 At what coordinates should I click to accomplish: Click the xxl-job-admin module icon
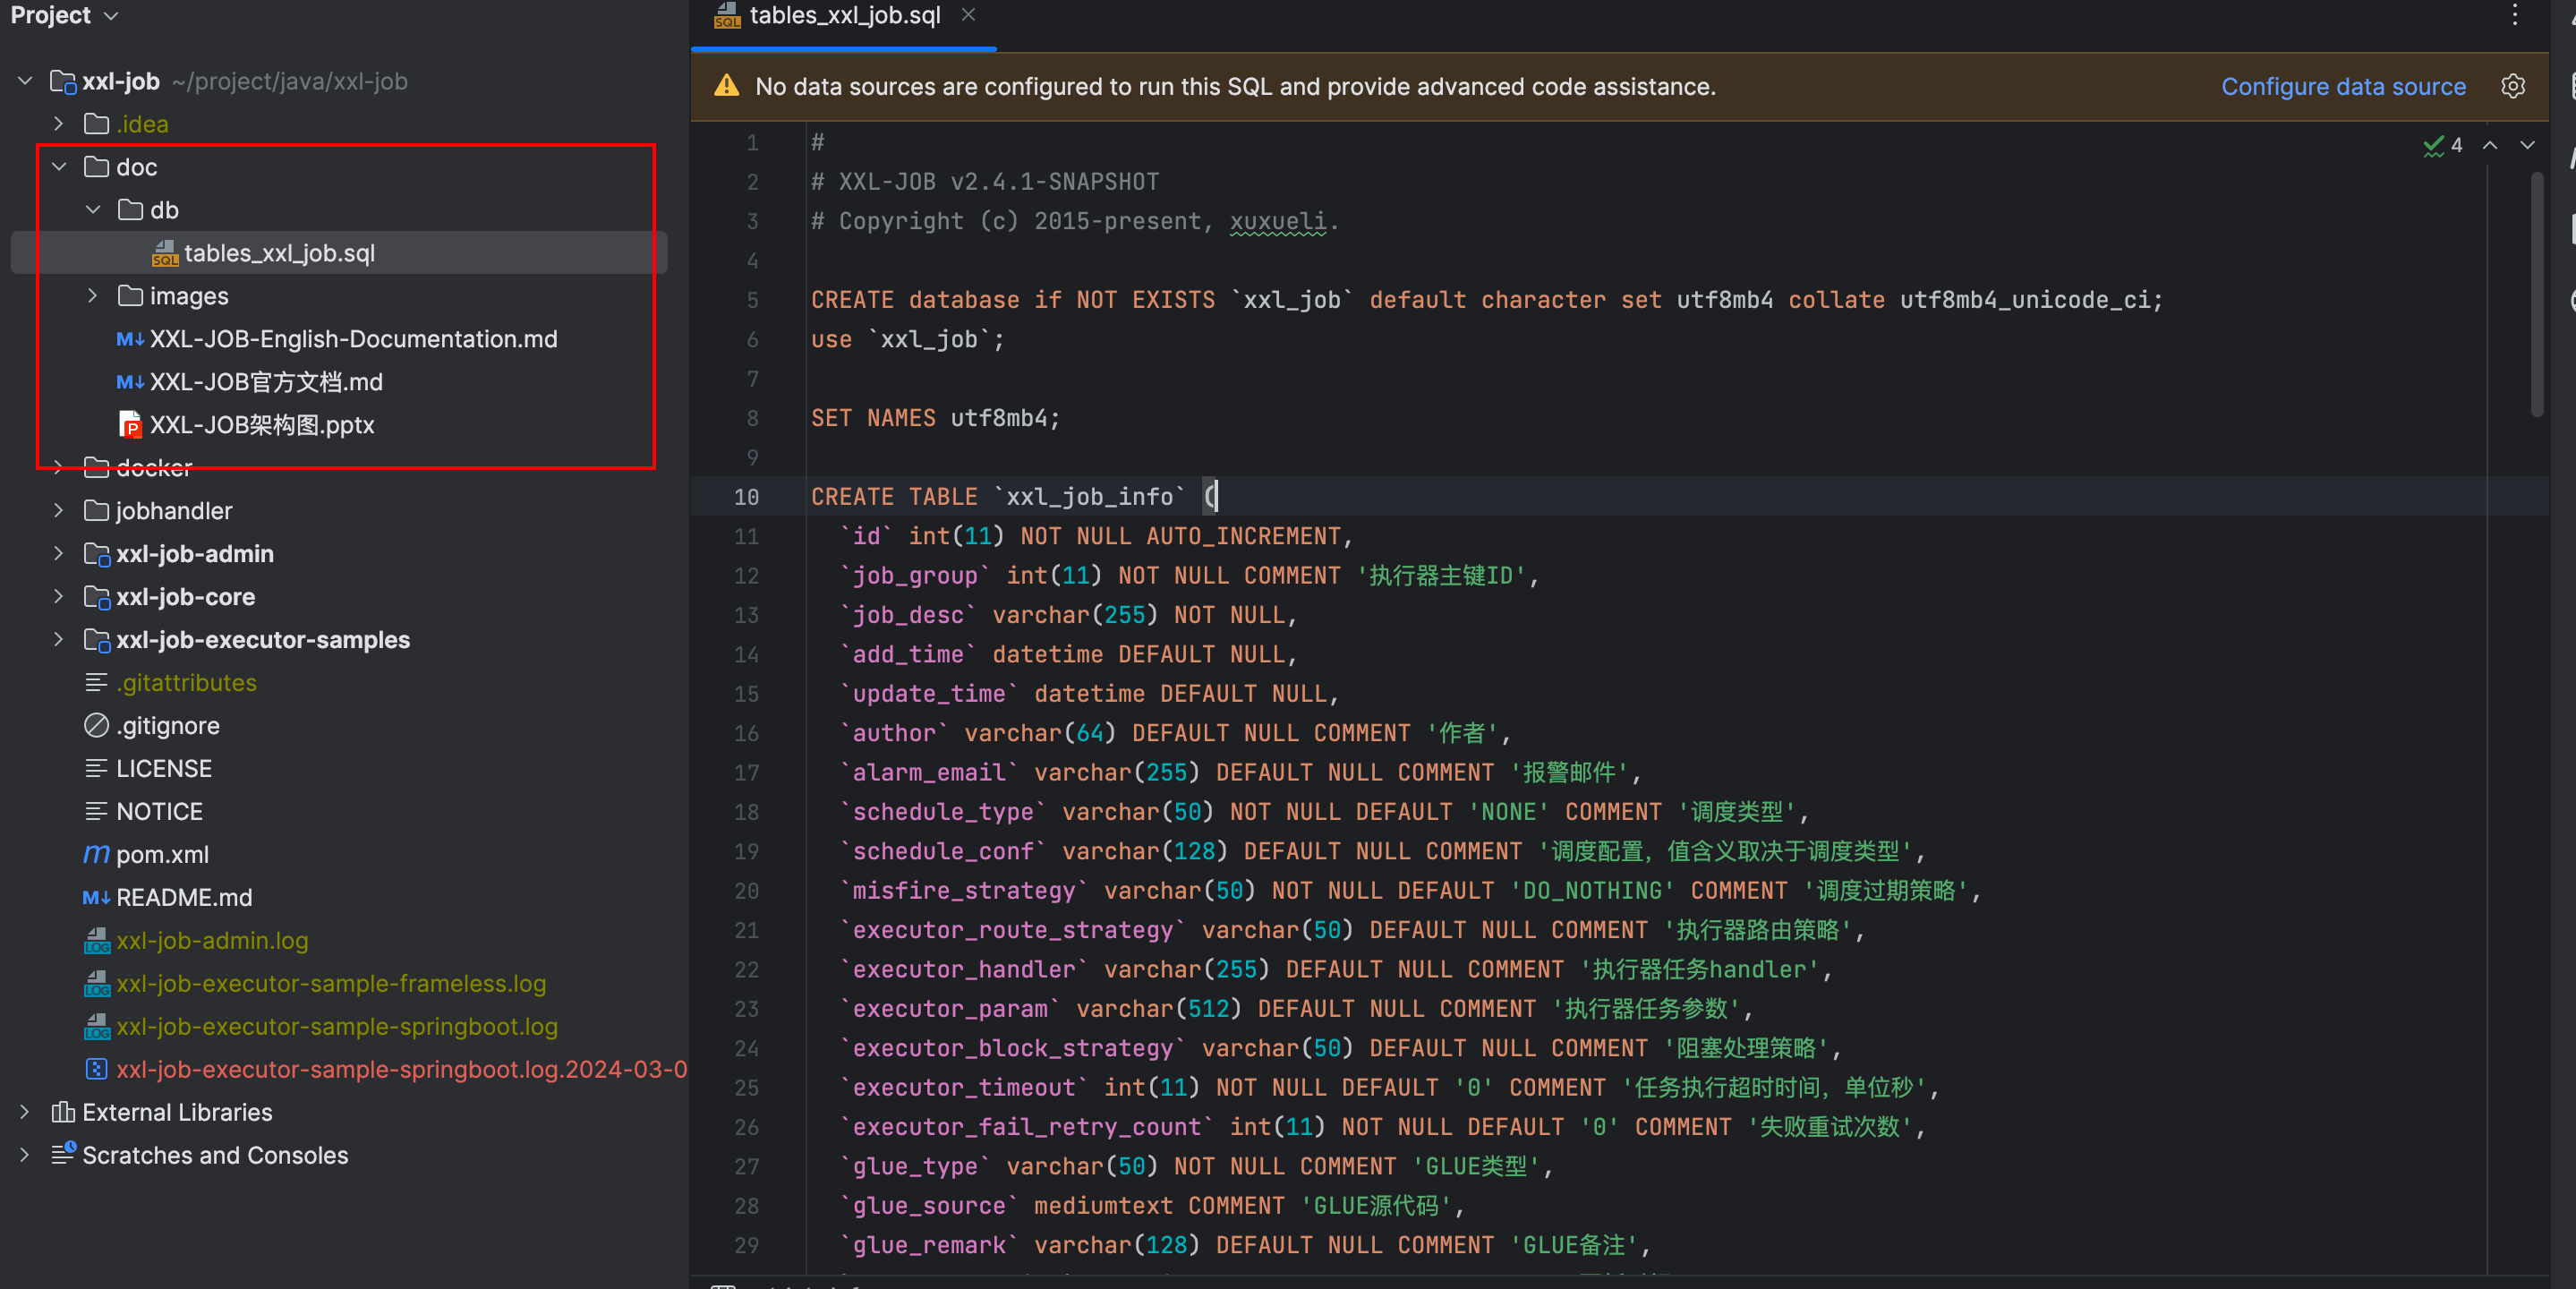pyautogui.click(x=97, y=554)
